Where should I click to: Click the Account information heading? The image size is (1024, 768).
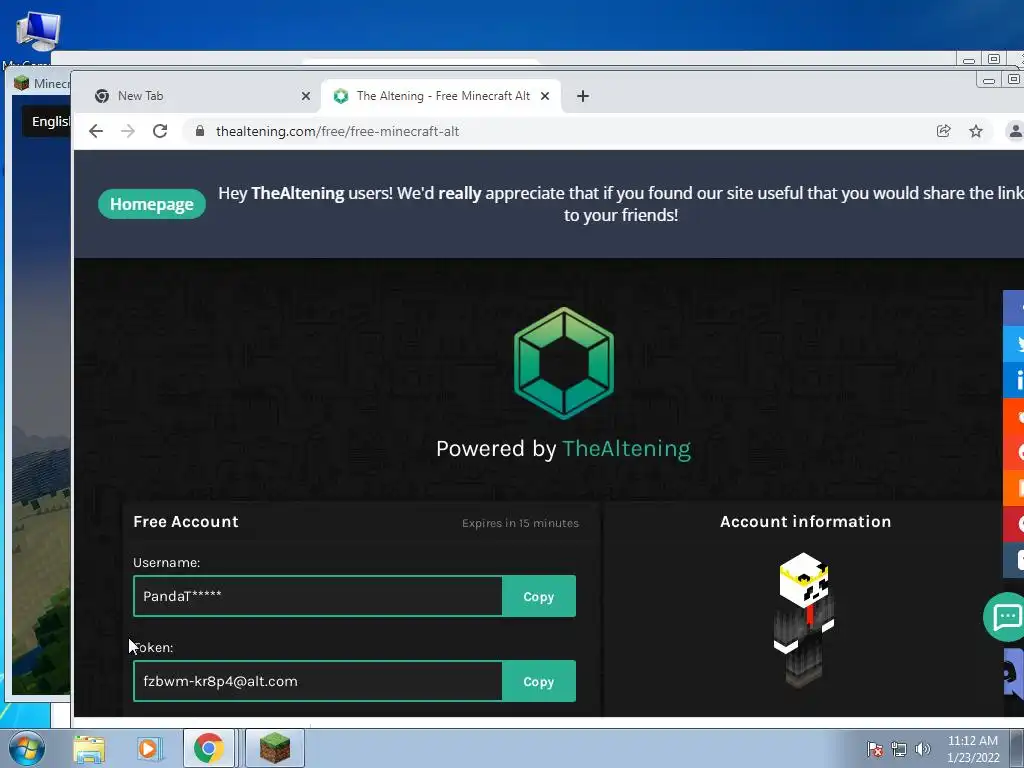pos(806,522)
